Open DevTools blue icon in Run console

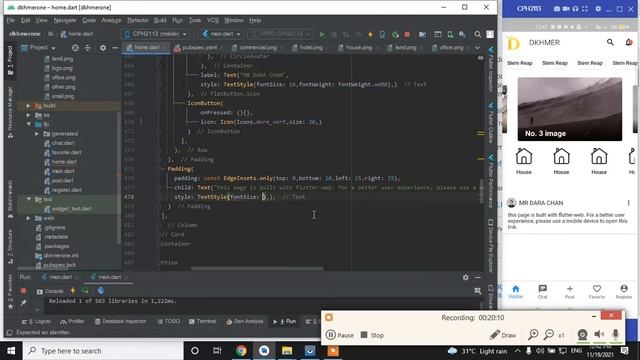[101, 291]
